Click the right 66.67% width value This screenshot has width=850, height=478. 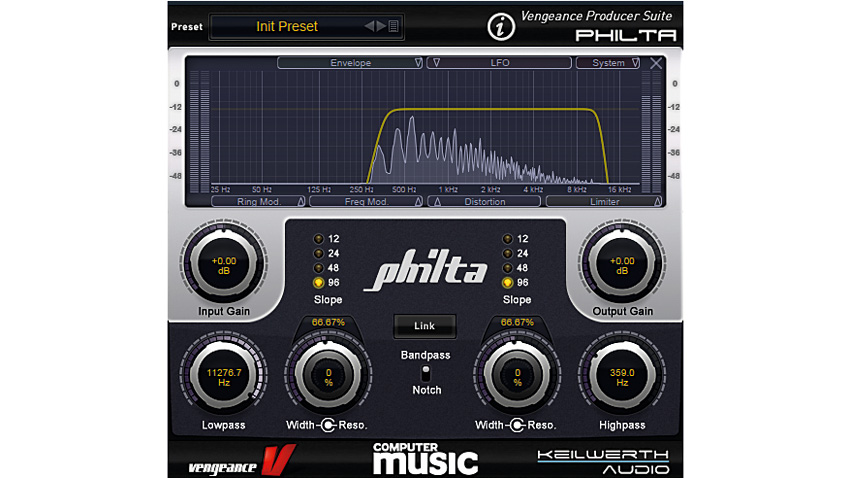click(x=517, y=322)
